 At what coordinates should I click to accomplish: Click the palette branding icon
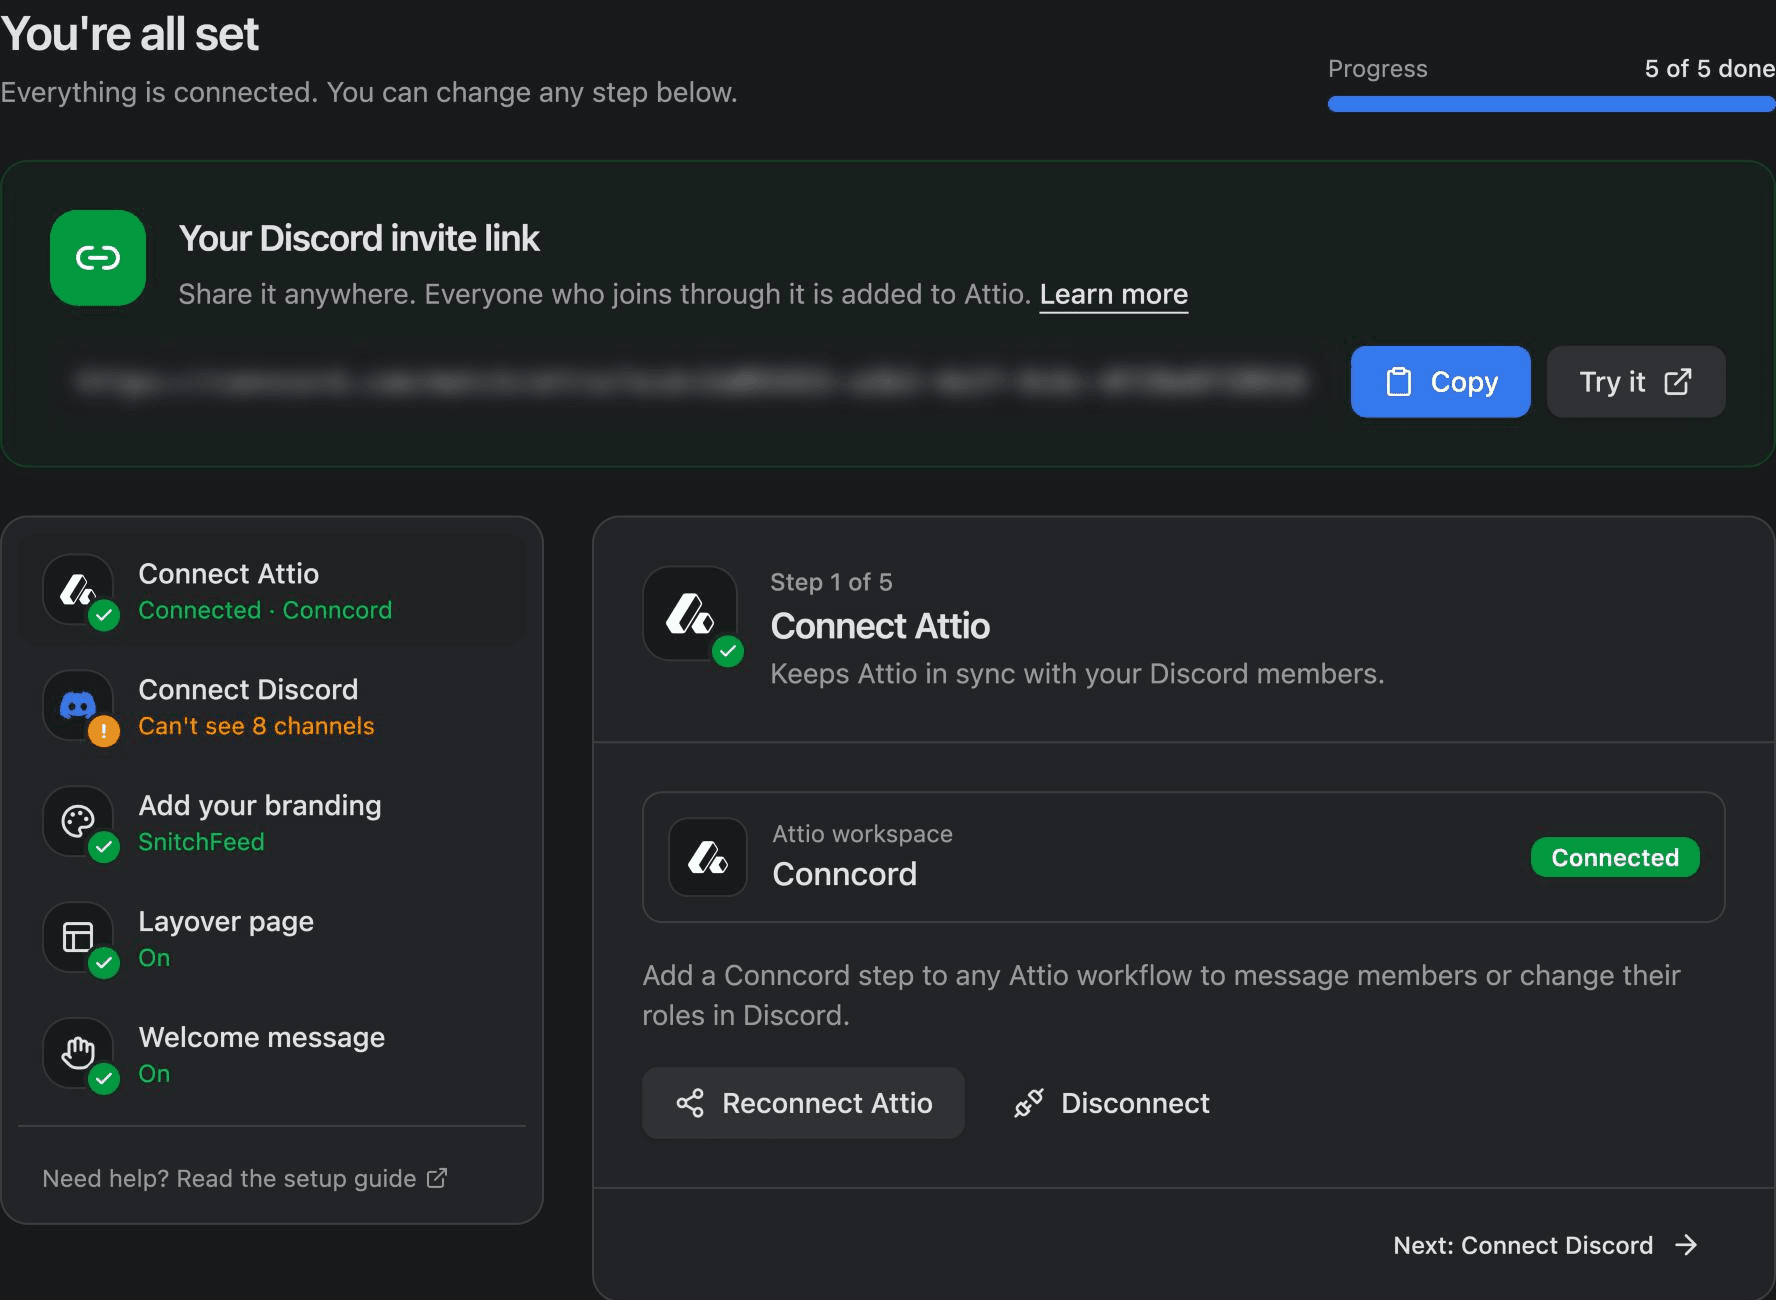pos(78,821)
